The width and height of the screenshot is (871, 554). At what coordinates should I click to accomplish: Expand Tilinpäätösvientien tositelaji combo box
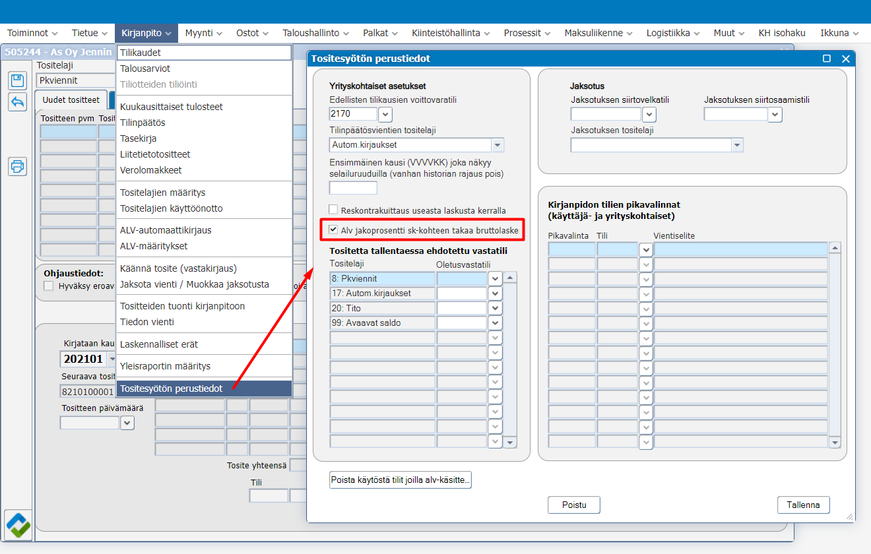coord(497,145)
